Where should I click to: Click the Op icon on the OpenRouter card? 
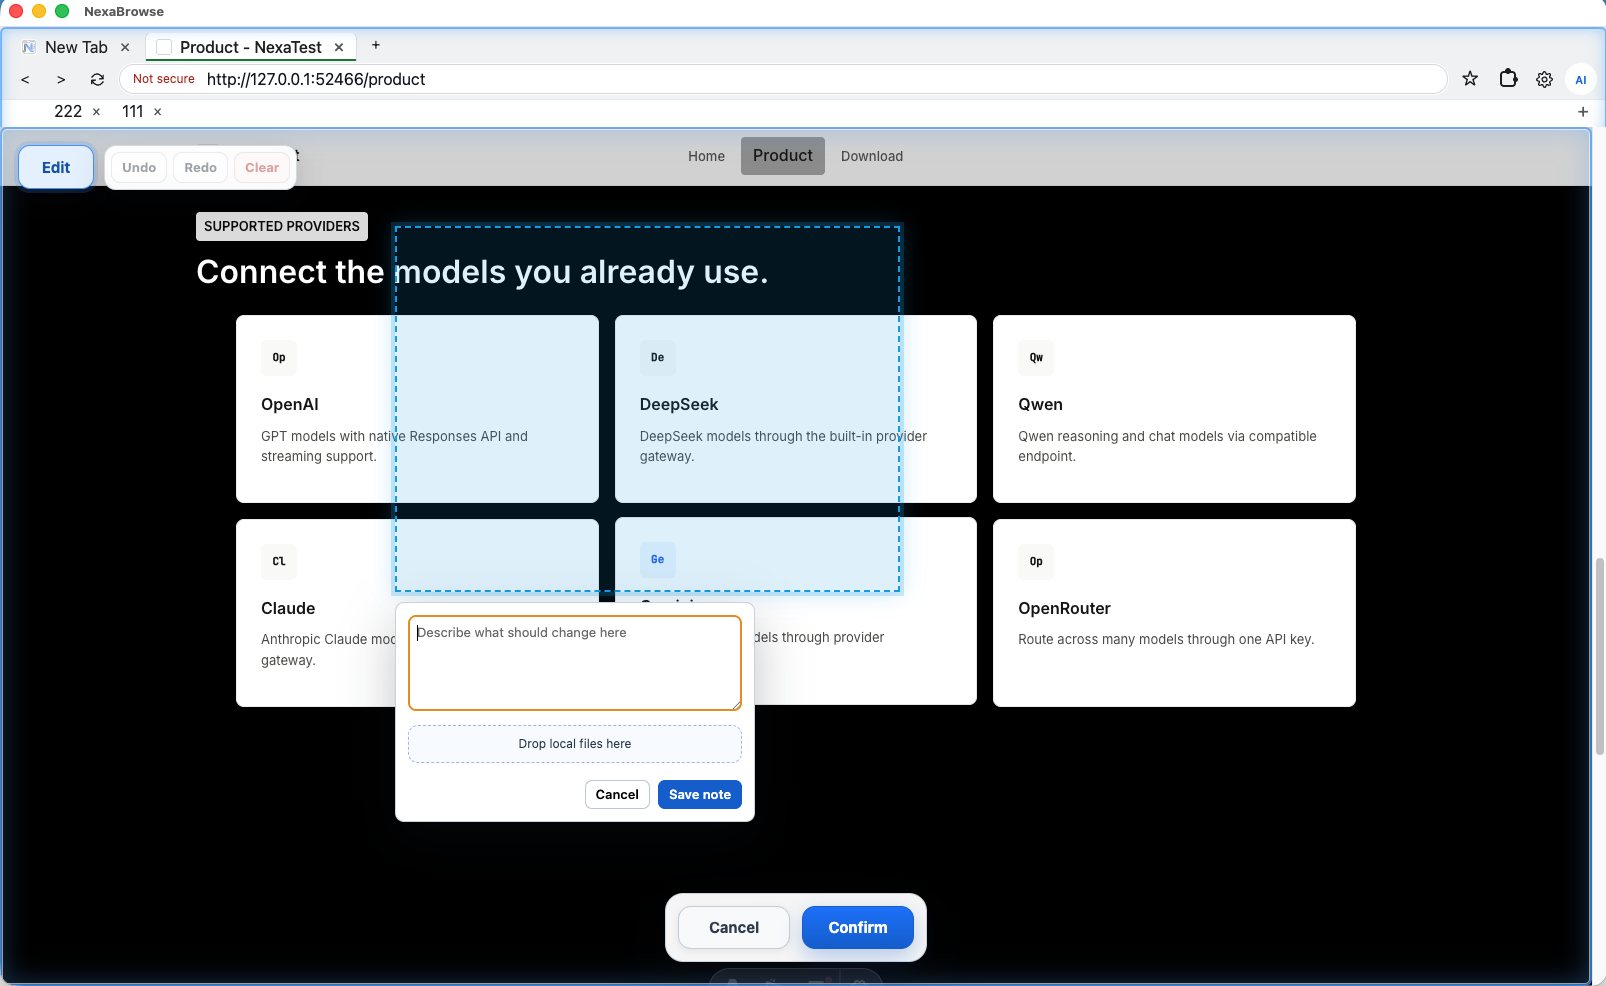tap(1036, 562)
